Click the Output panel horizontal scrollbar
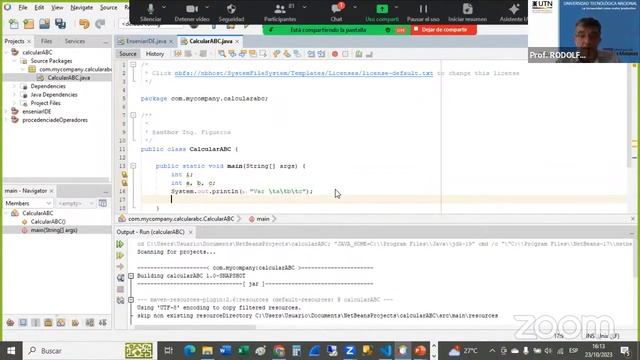Viewport: 640px width, 360px height. pos(195,327)
